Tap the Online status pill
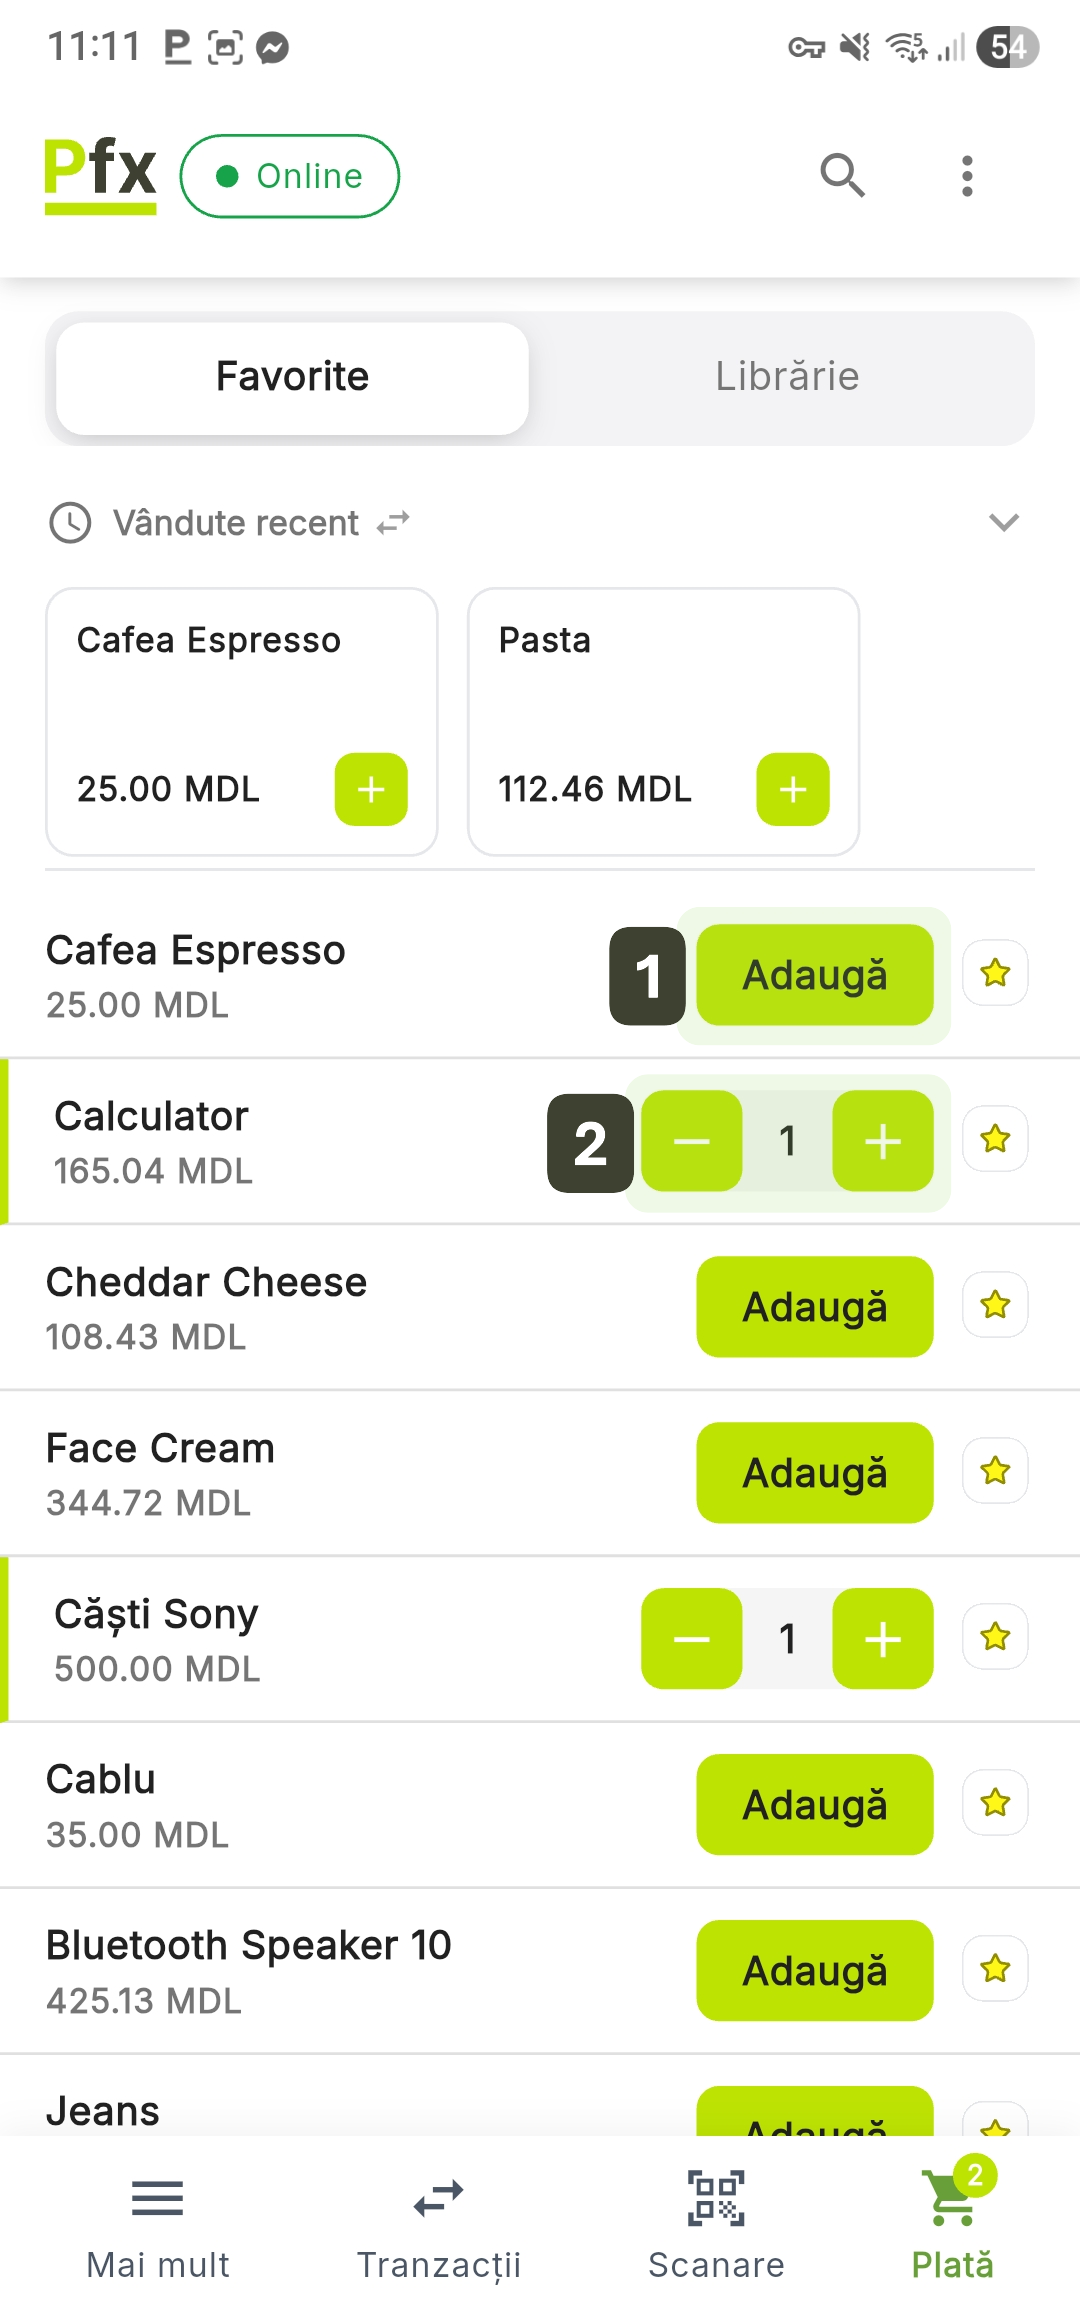Screen dimensions: 1080x2316 point(290,176)
